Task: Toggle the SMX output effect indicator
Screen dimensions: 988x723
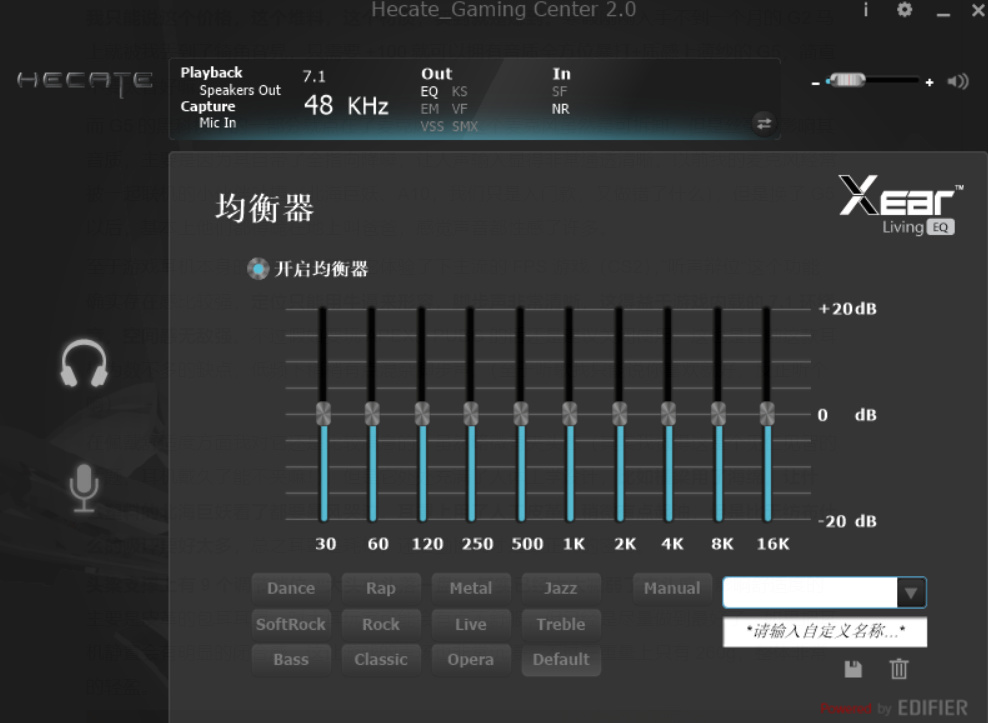Action: [x=465, y=126]
